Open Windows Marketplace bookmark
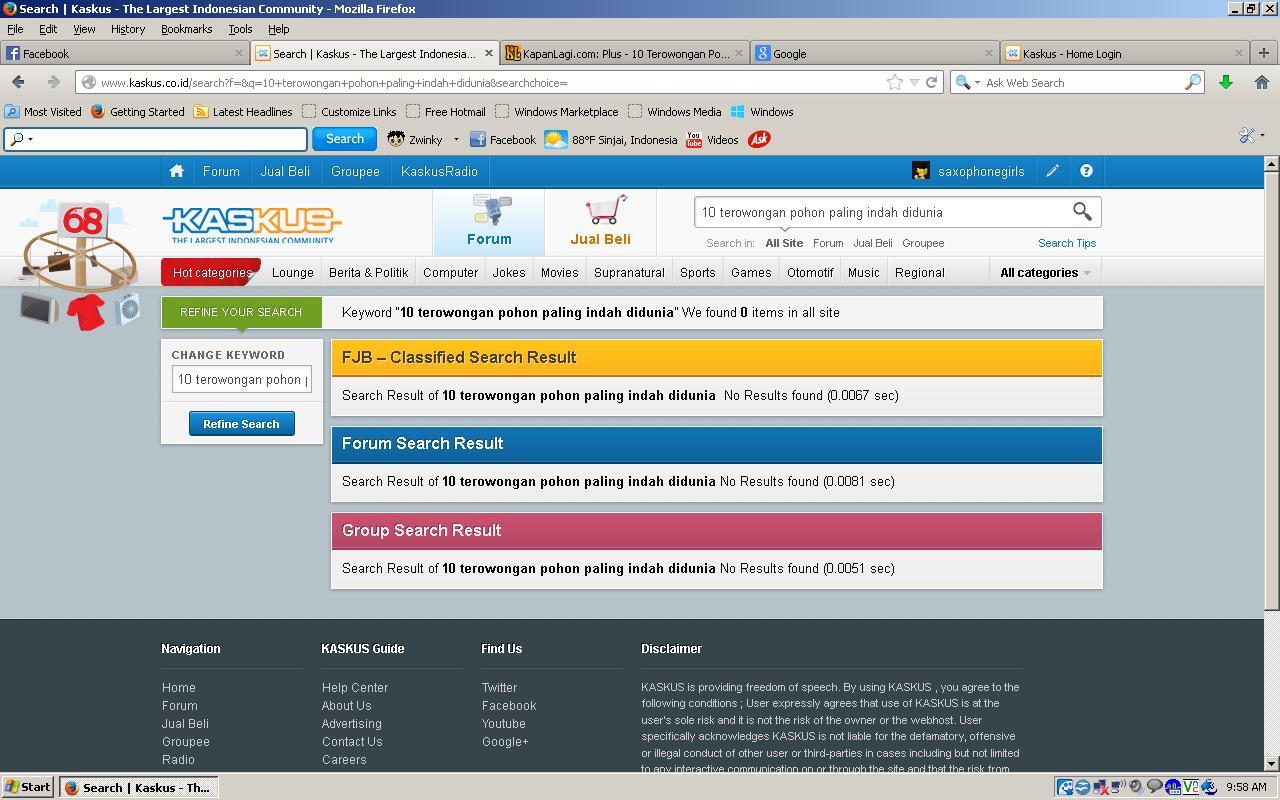The width and height of the screenshot is (1280, 800). click(557, 111)
